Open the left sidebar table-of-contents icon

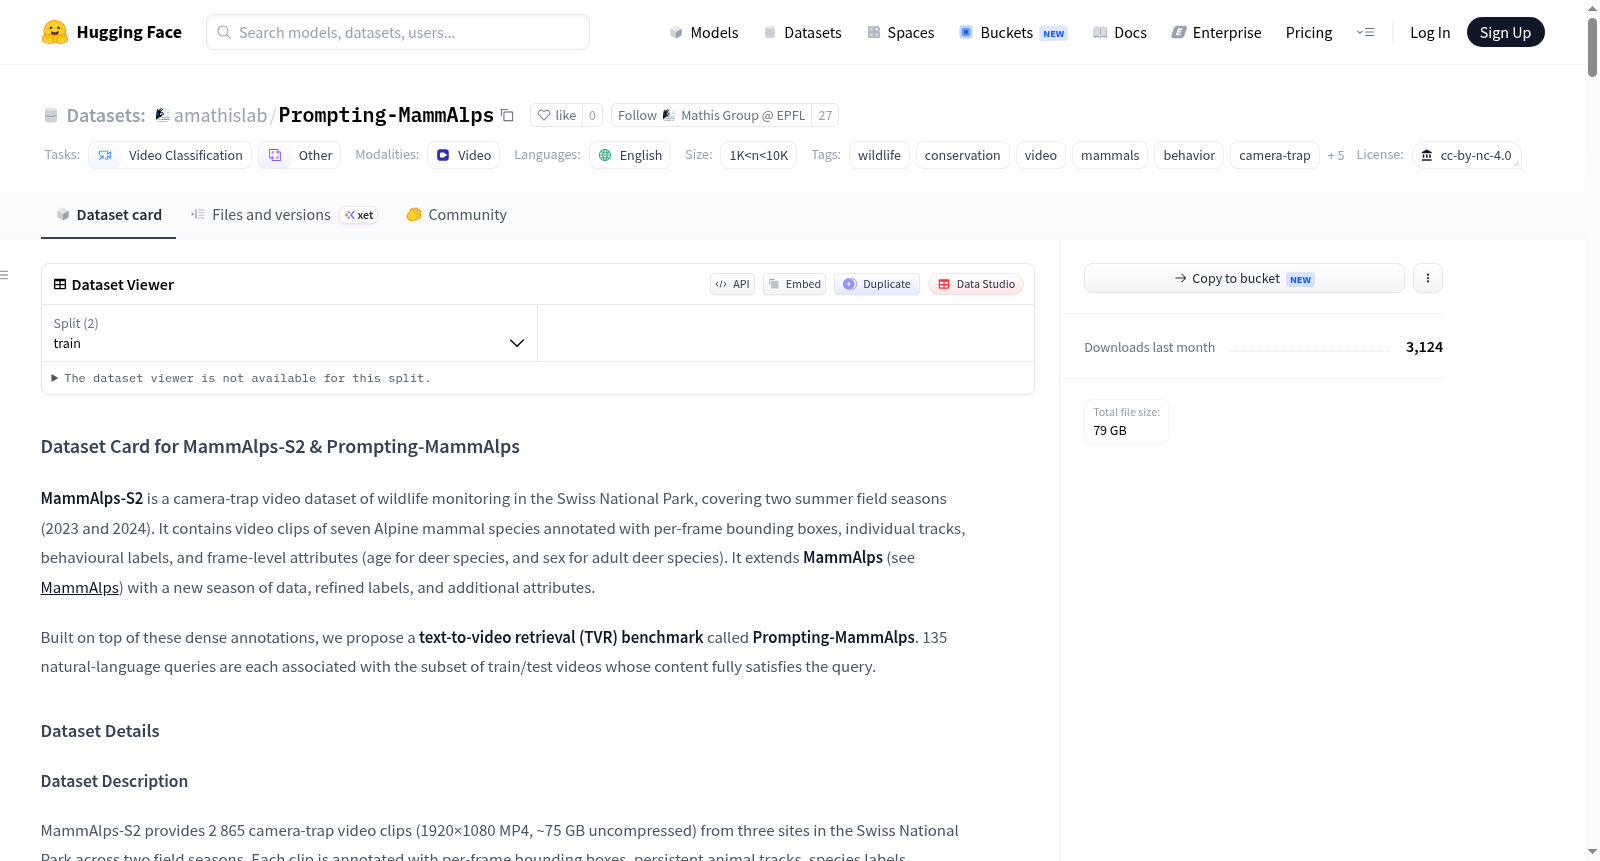click(5, 275)
